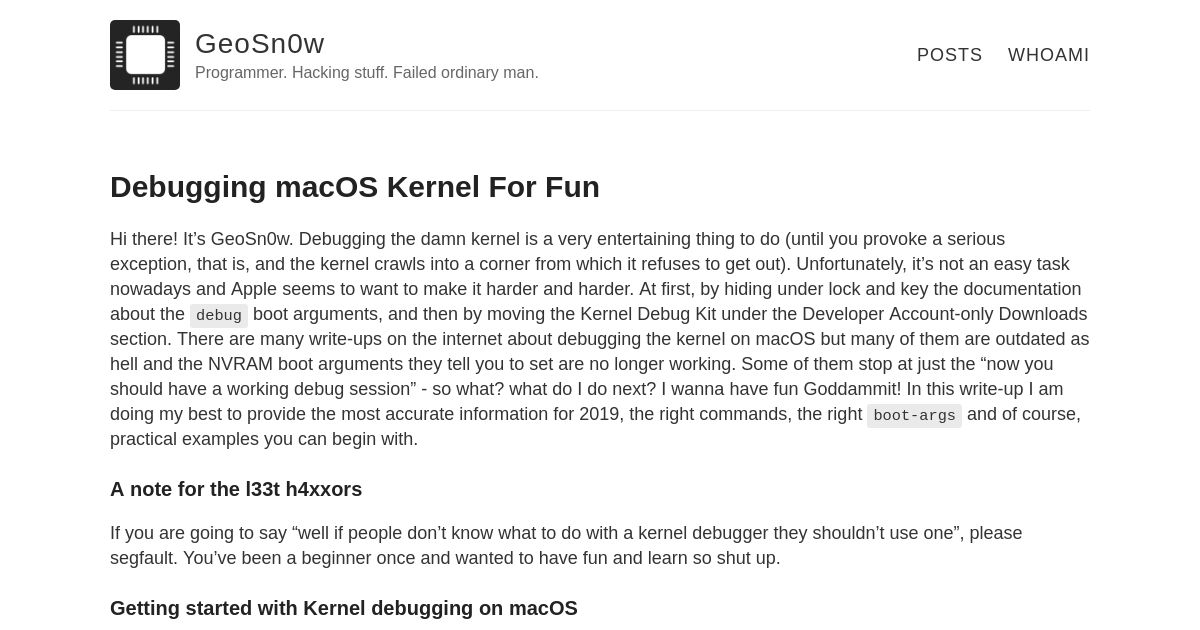The image size is (1200, 630).
Task: Click the intro paragraph starting 'Hi there!'
Action: pyautogui.click(x=600, y=339)
